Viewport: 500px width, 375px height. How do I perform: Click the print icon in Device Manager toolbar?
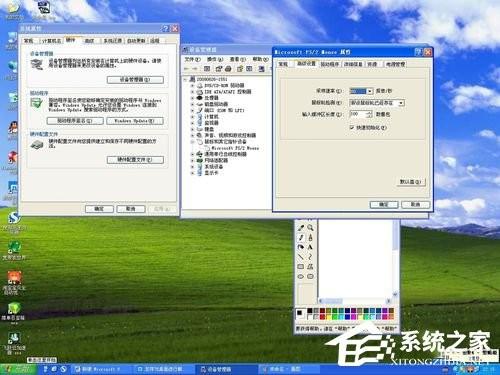click(228, 69)
